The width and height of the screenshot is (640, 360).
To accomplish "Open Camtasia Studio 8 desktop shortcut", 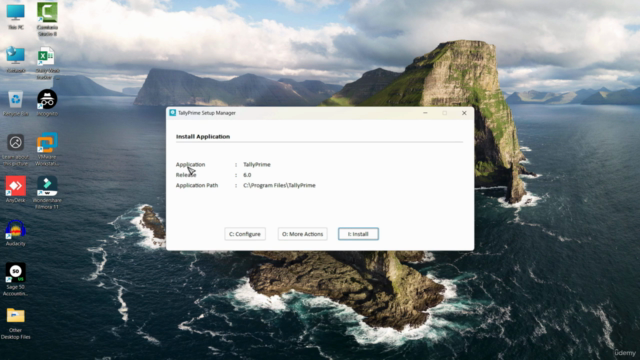I will point(47,19).
